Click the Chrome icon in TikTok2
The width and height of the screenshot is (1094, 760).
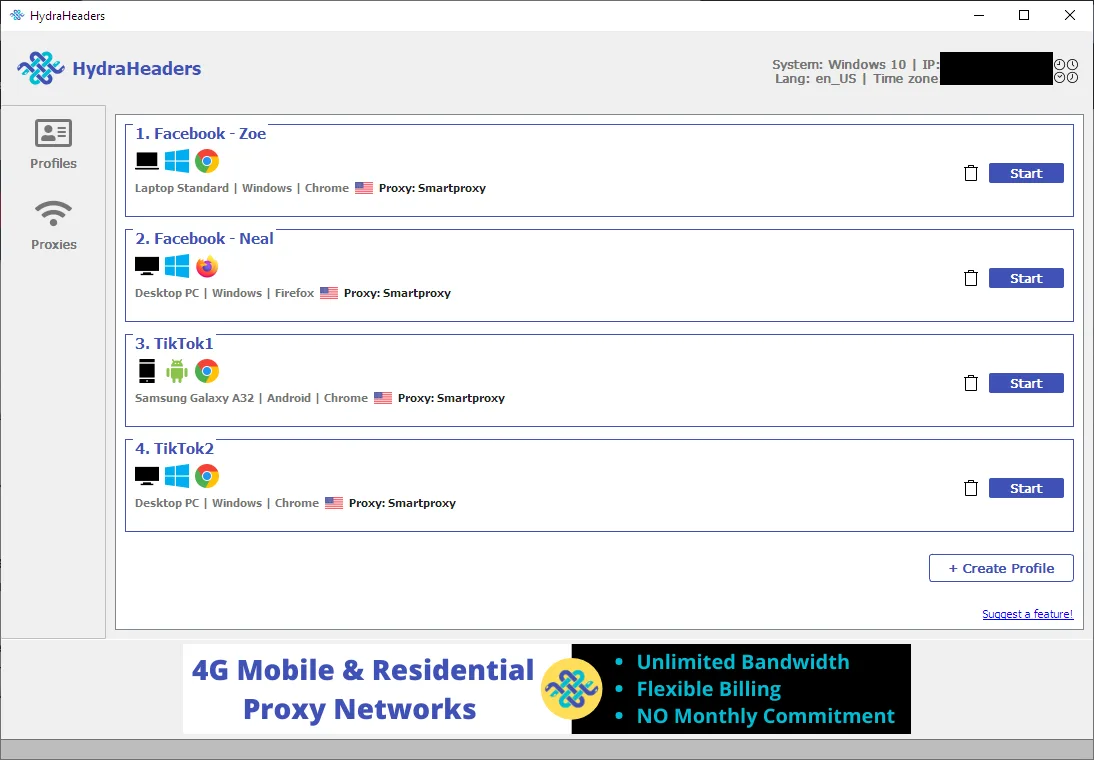[207, 476]
